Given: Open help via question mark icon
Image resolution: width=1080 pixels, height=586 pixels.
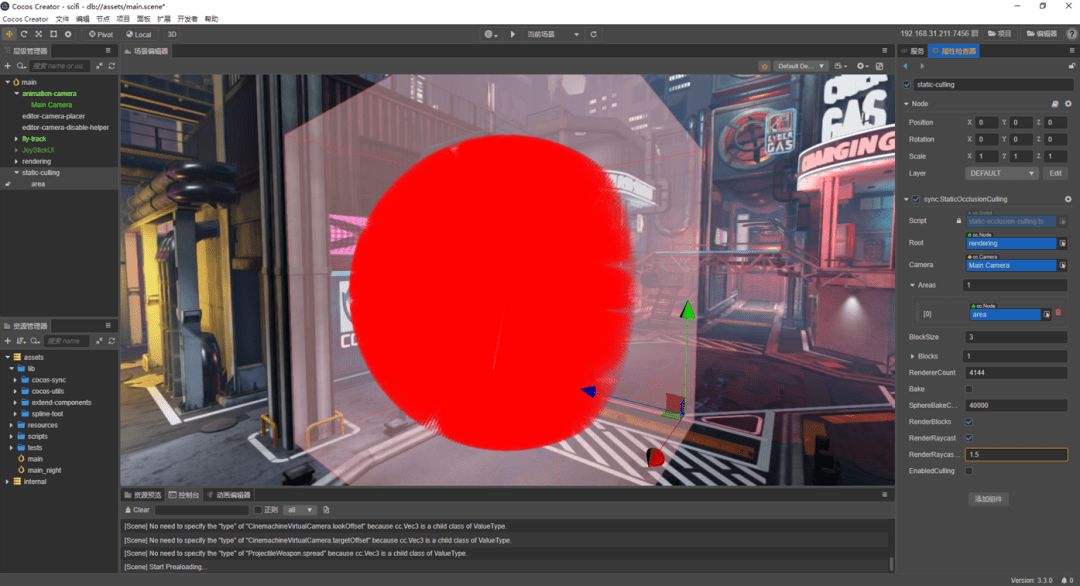Looking at the screenshot, I should coord(1072,34).
